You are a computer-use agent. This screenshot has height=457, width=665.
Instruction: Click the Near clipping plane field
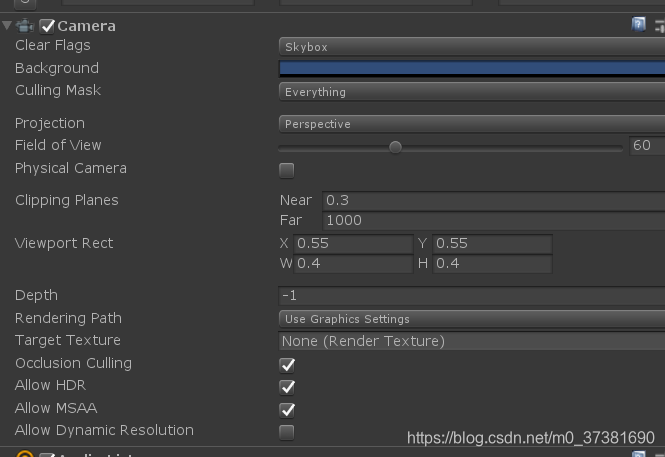point(494,200)
